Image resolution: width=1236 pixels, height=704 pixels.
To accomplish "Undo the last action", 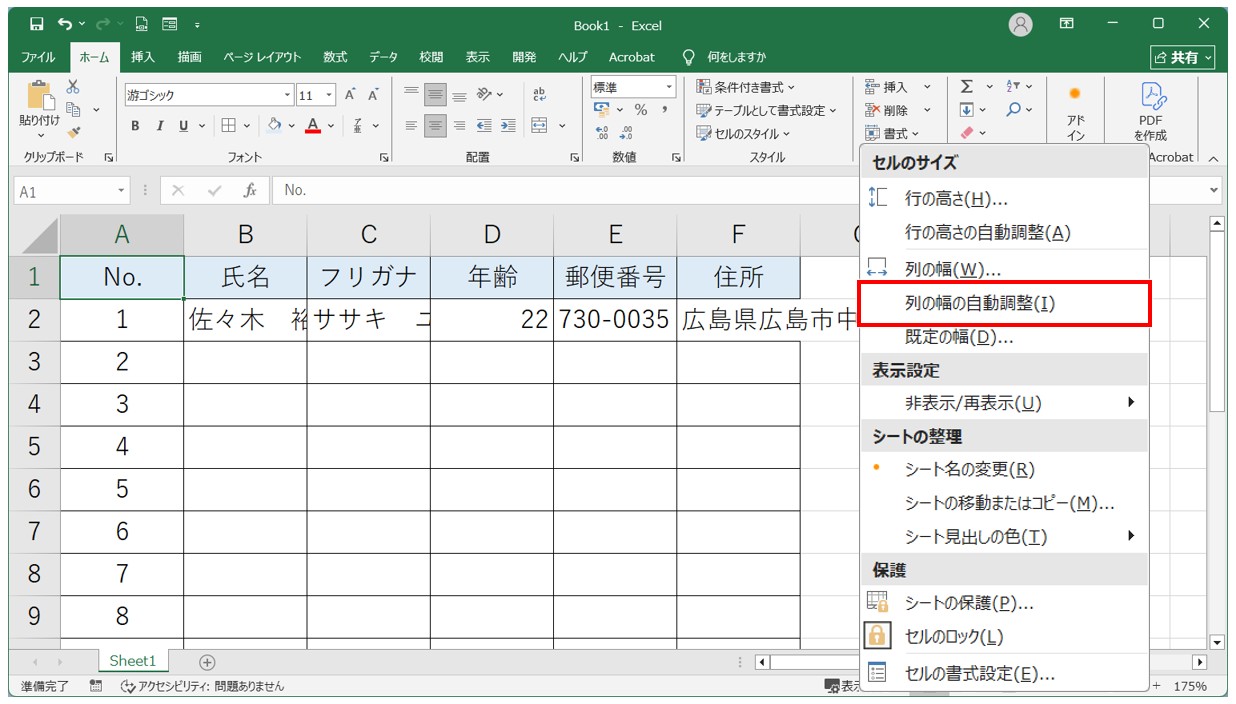I will tap(65, 24).
